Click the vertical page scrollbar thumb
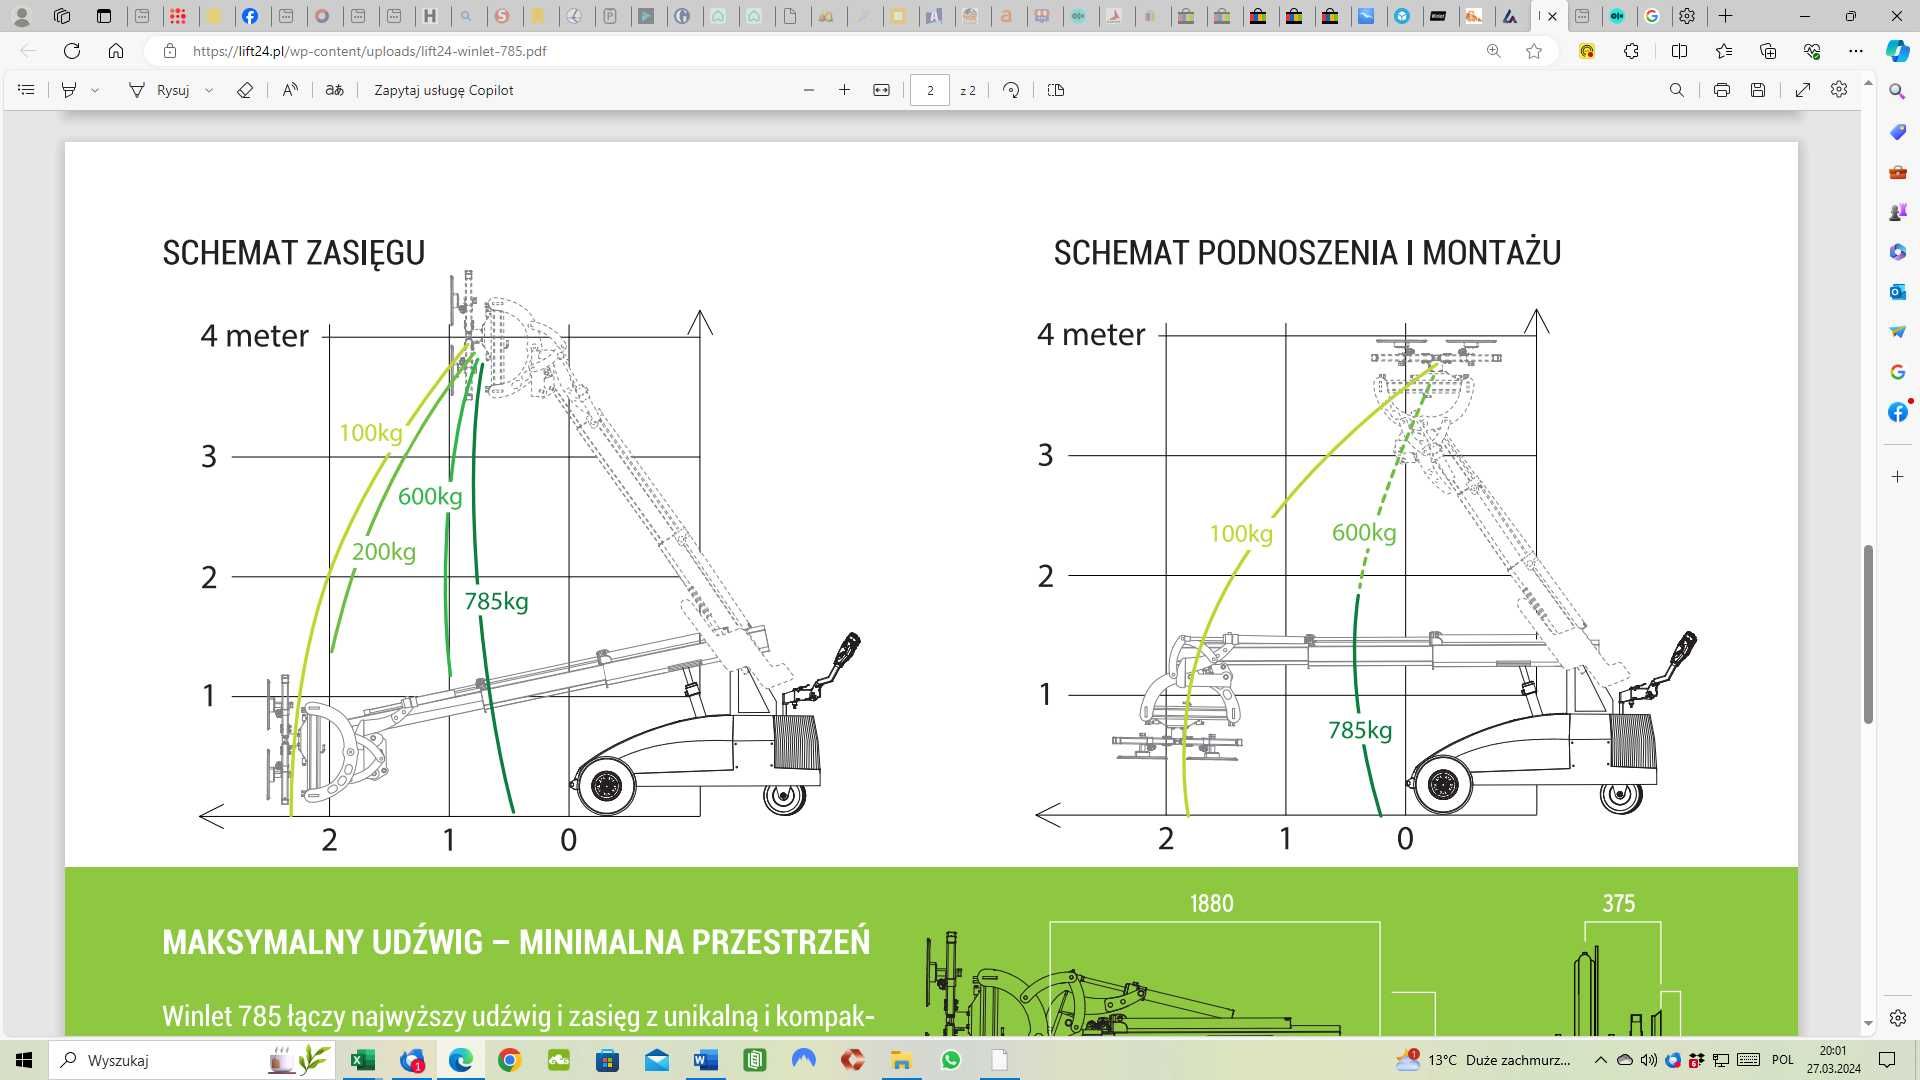Image resolution: width=1920 pixels, height=1080 pixels. [1868, 634]
